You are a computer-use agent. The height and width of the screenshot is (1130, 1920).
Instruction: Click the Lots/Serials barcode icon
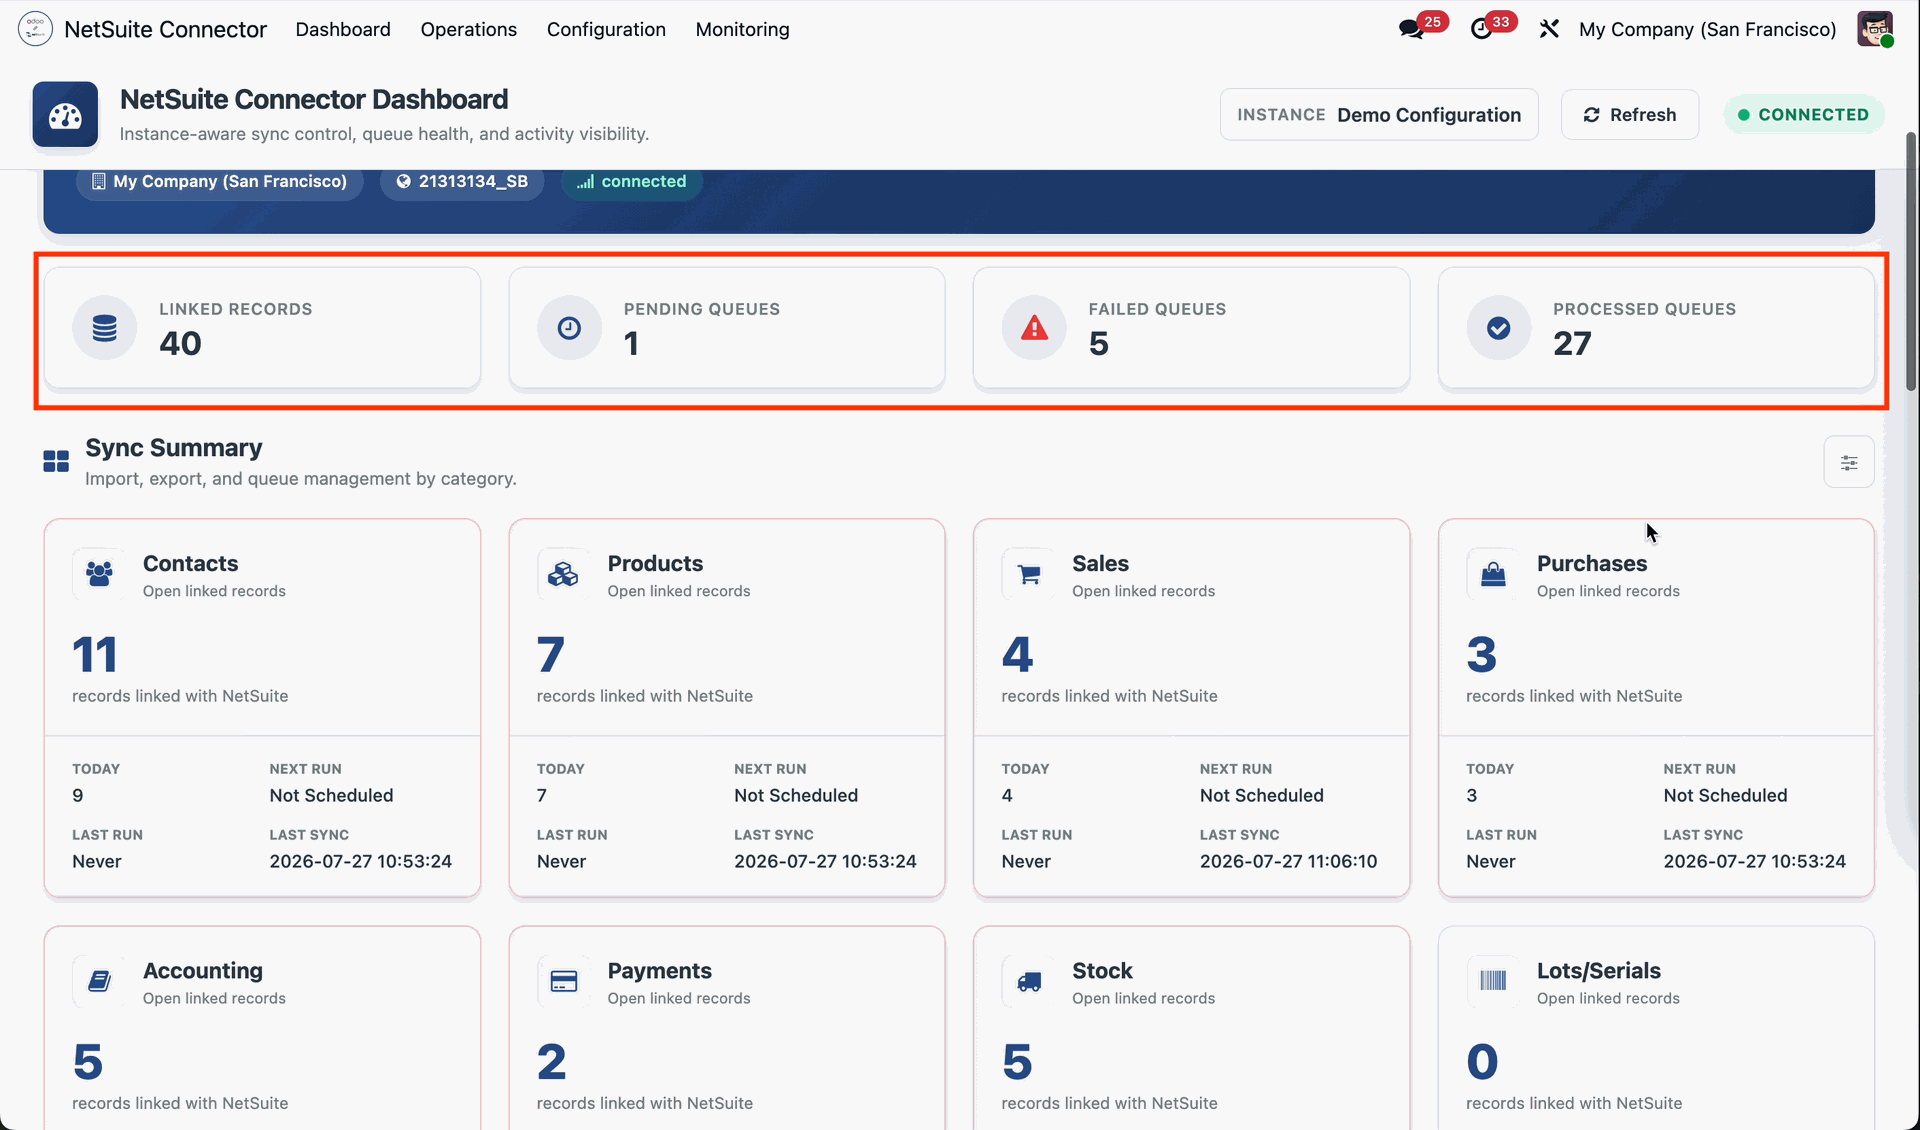1493,981
